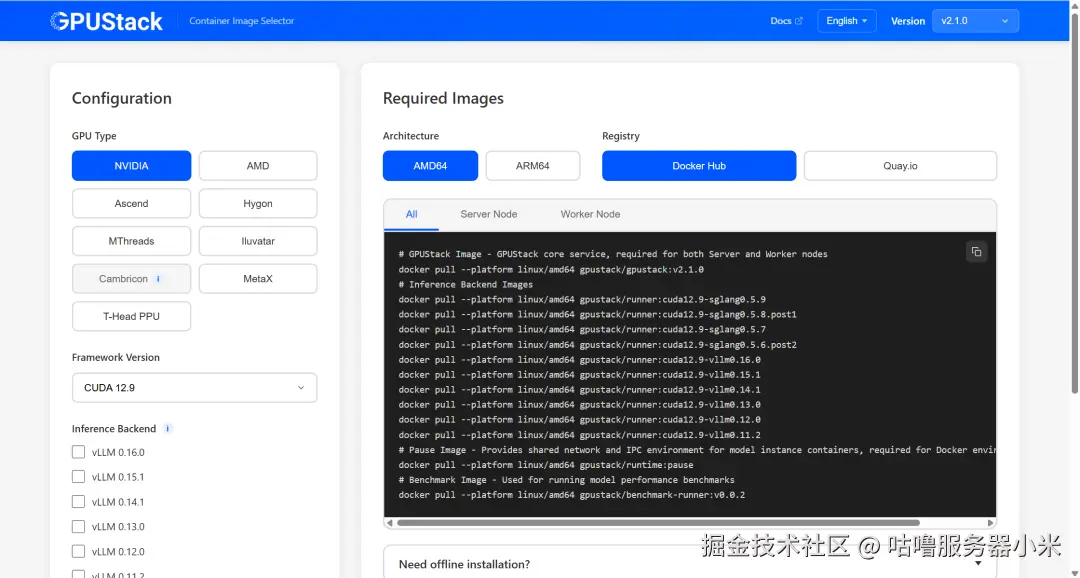
Task: Expand the Need offline installation section
Action: [689, 564]
